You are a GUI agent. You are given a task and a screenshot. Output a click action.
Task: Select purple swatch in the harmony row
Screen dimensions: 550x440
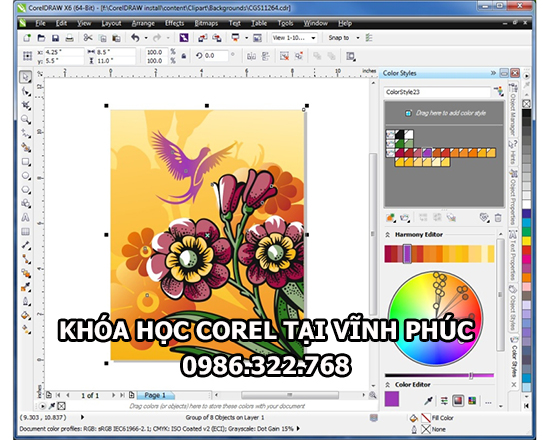407,254
